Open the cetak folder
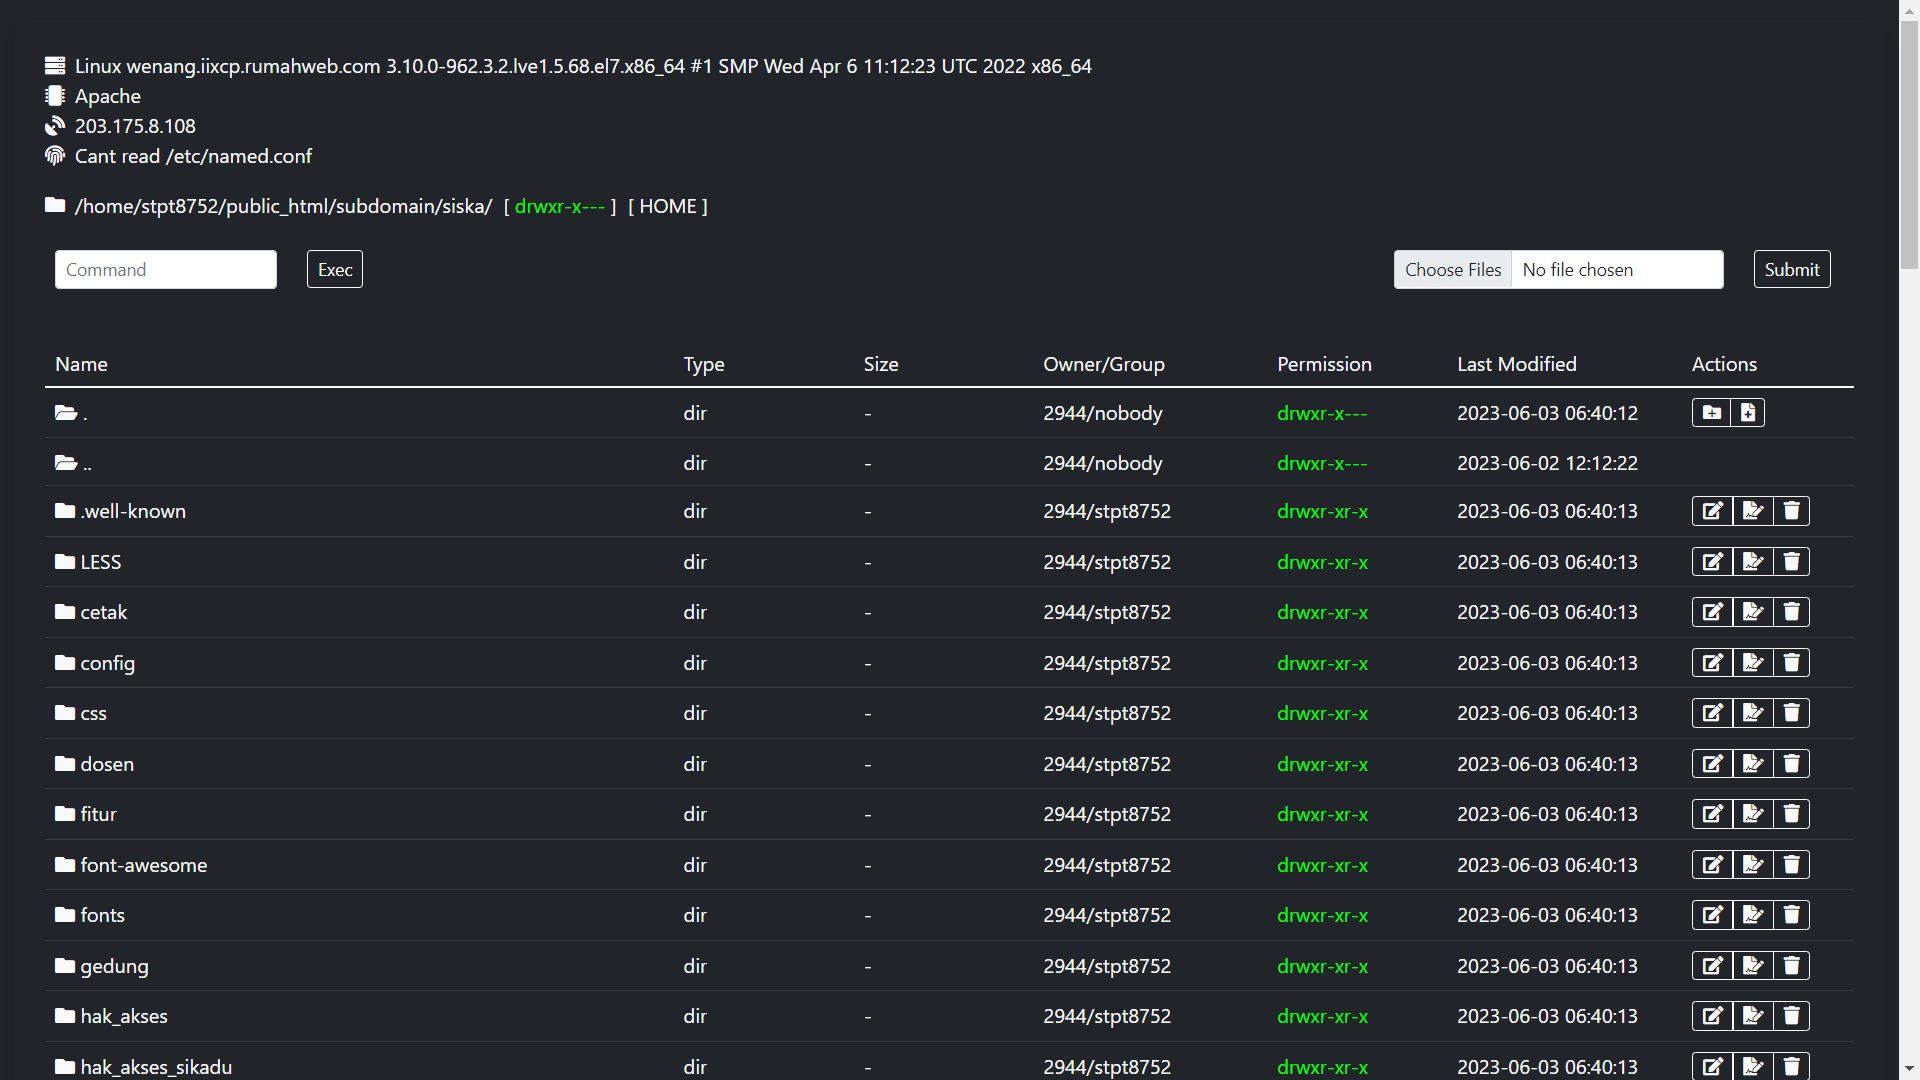 pyautogui.click(x=104, y=612)
